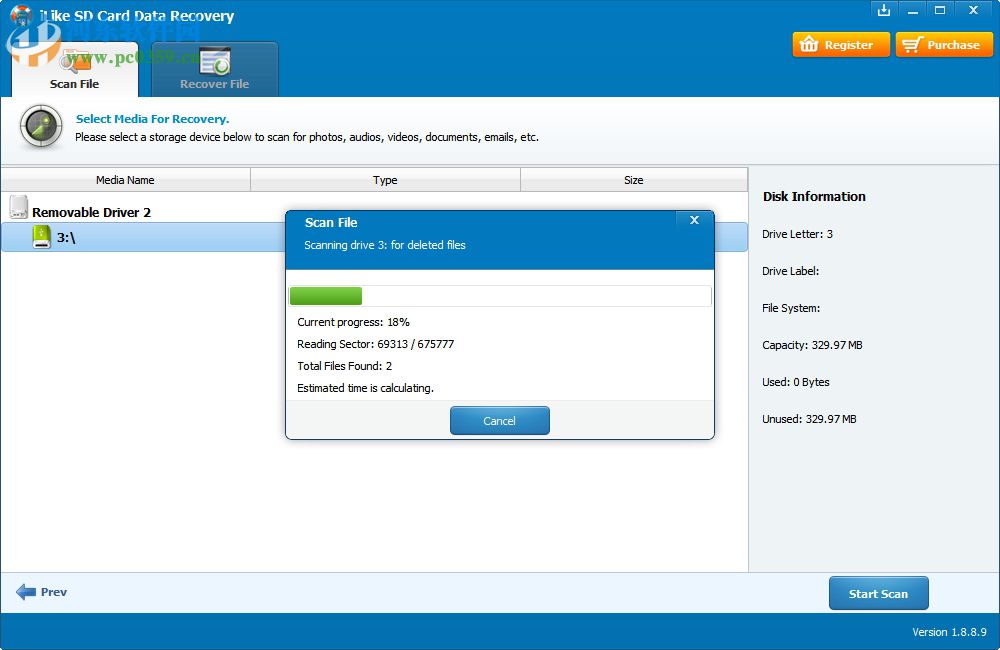1000x650 pixels.
Task: Open the Register dialog
Action: [x=841, y=44]
